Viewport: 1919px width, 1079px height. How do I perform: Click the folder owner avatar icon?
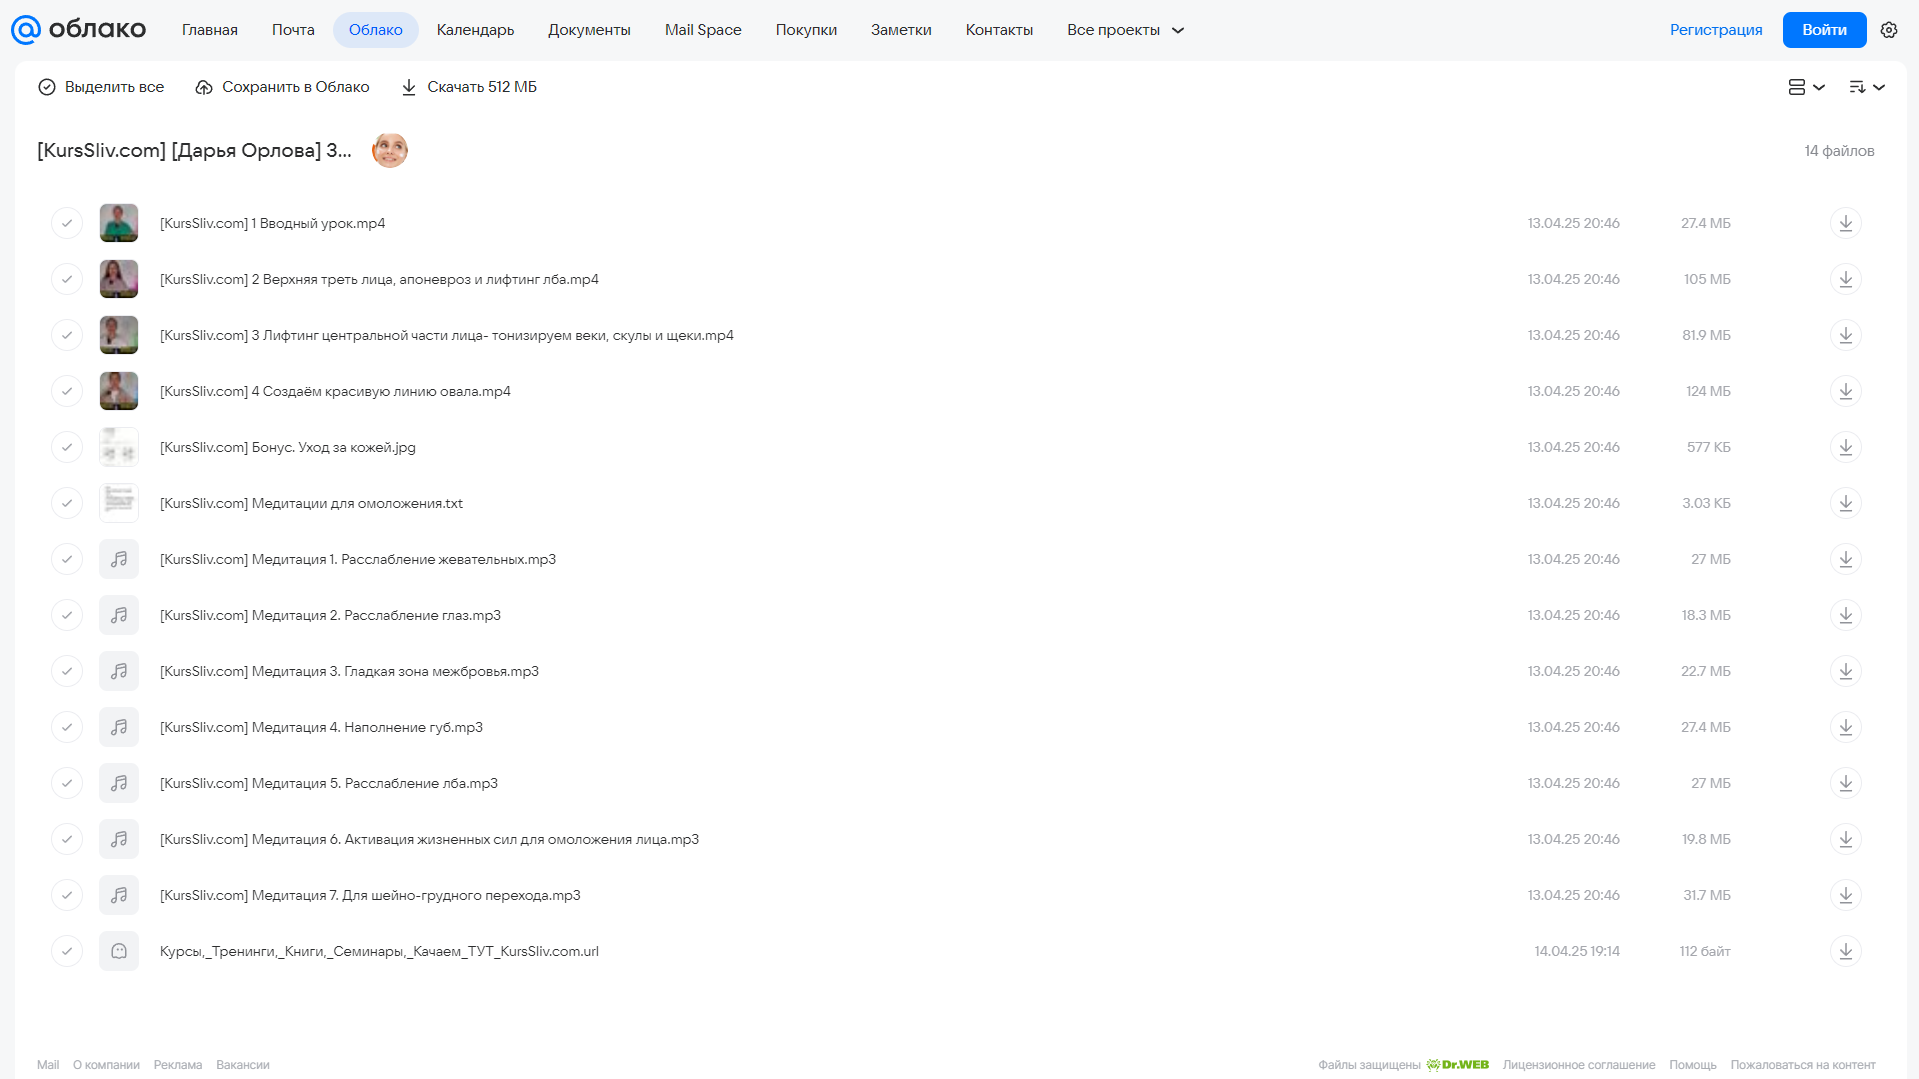tap(390, 150)
